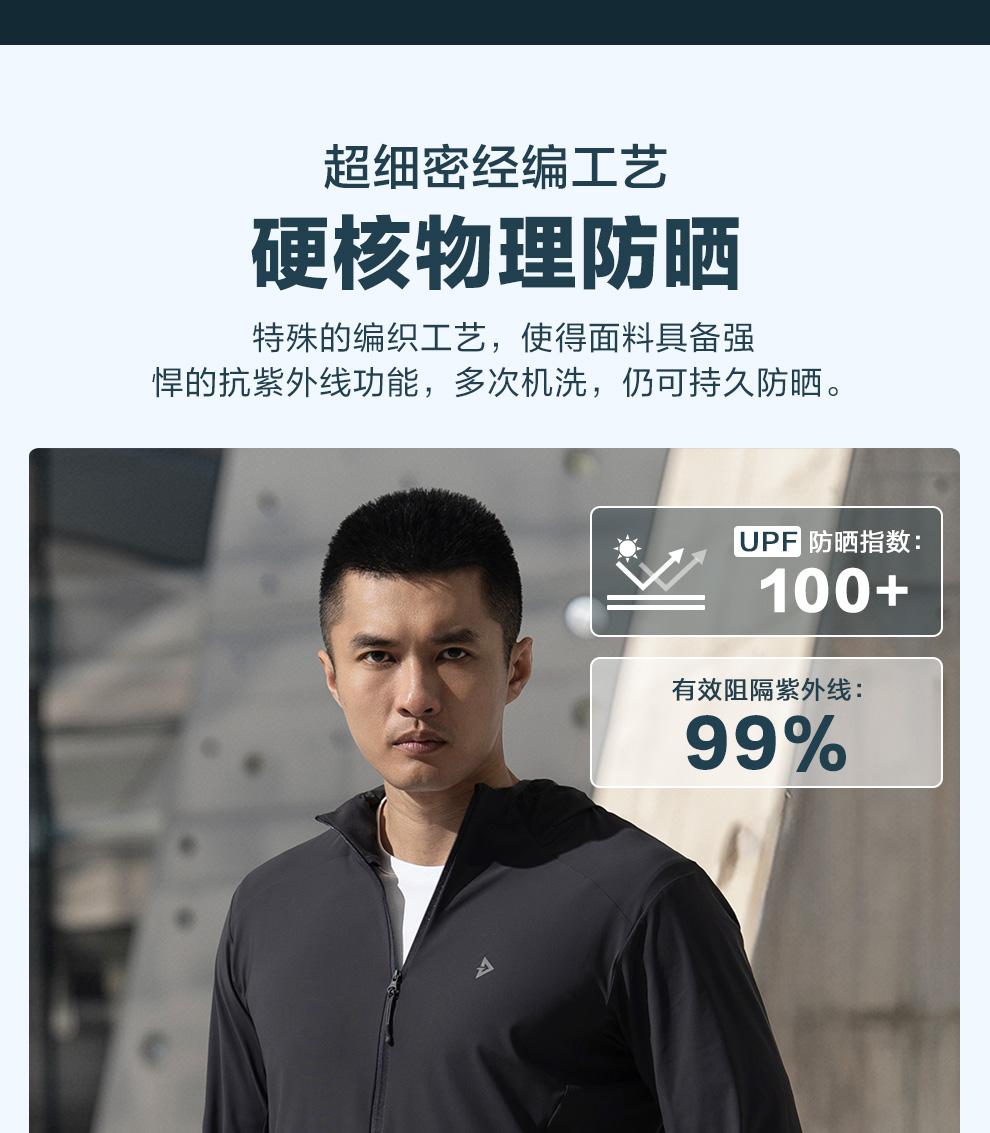Screen dimensions: 990x1133
Task: Click the description line mentioning 多次机洗
Action: pyautogui.click(x=498, y=382)
